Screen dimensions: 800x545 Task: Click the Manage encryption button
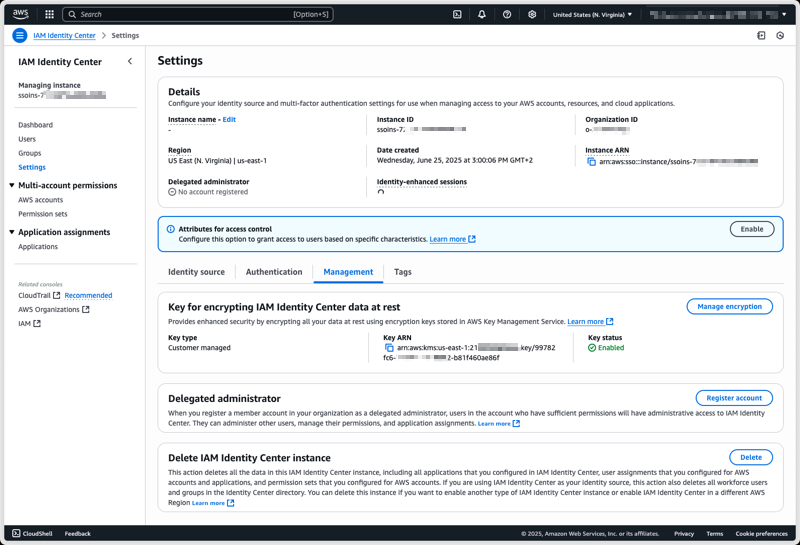coord(729,307)
